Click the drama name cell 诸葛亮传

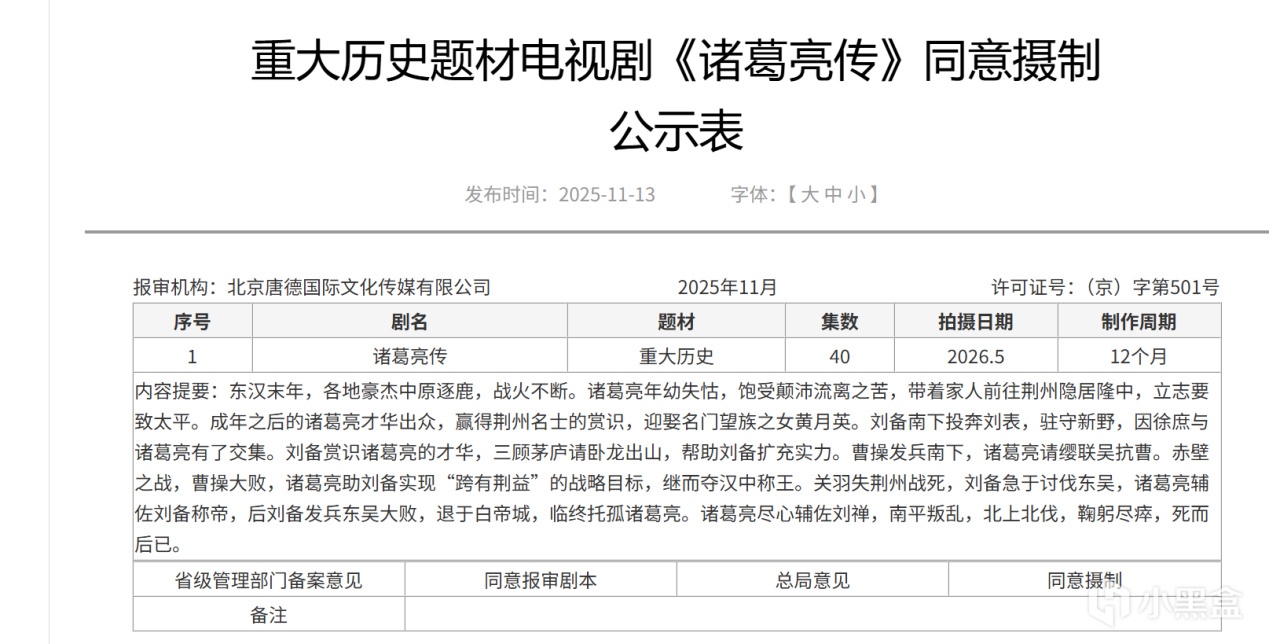click(409, 356)
